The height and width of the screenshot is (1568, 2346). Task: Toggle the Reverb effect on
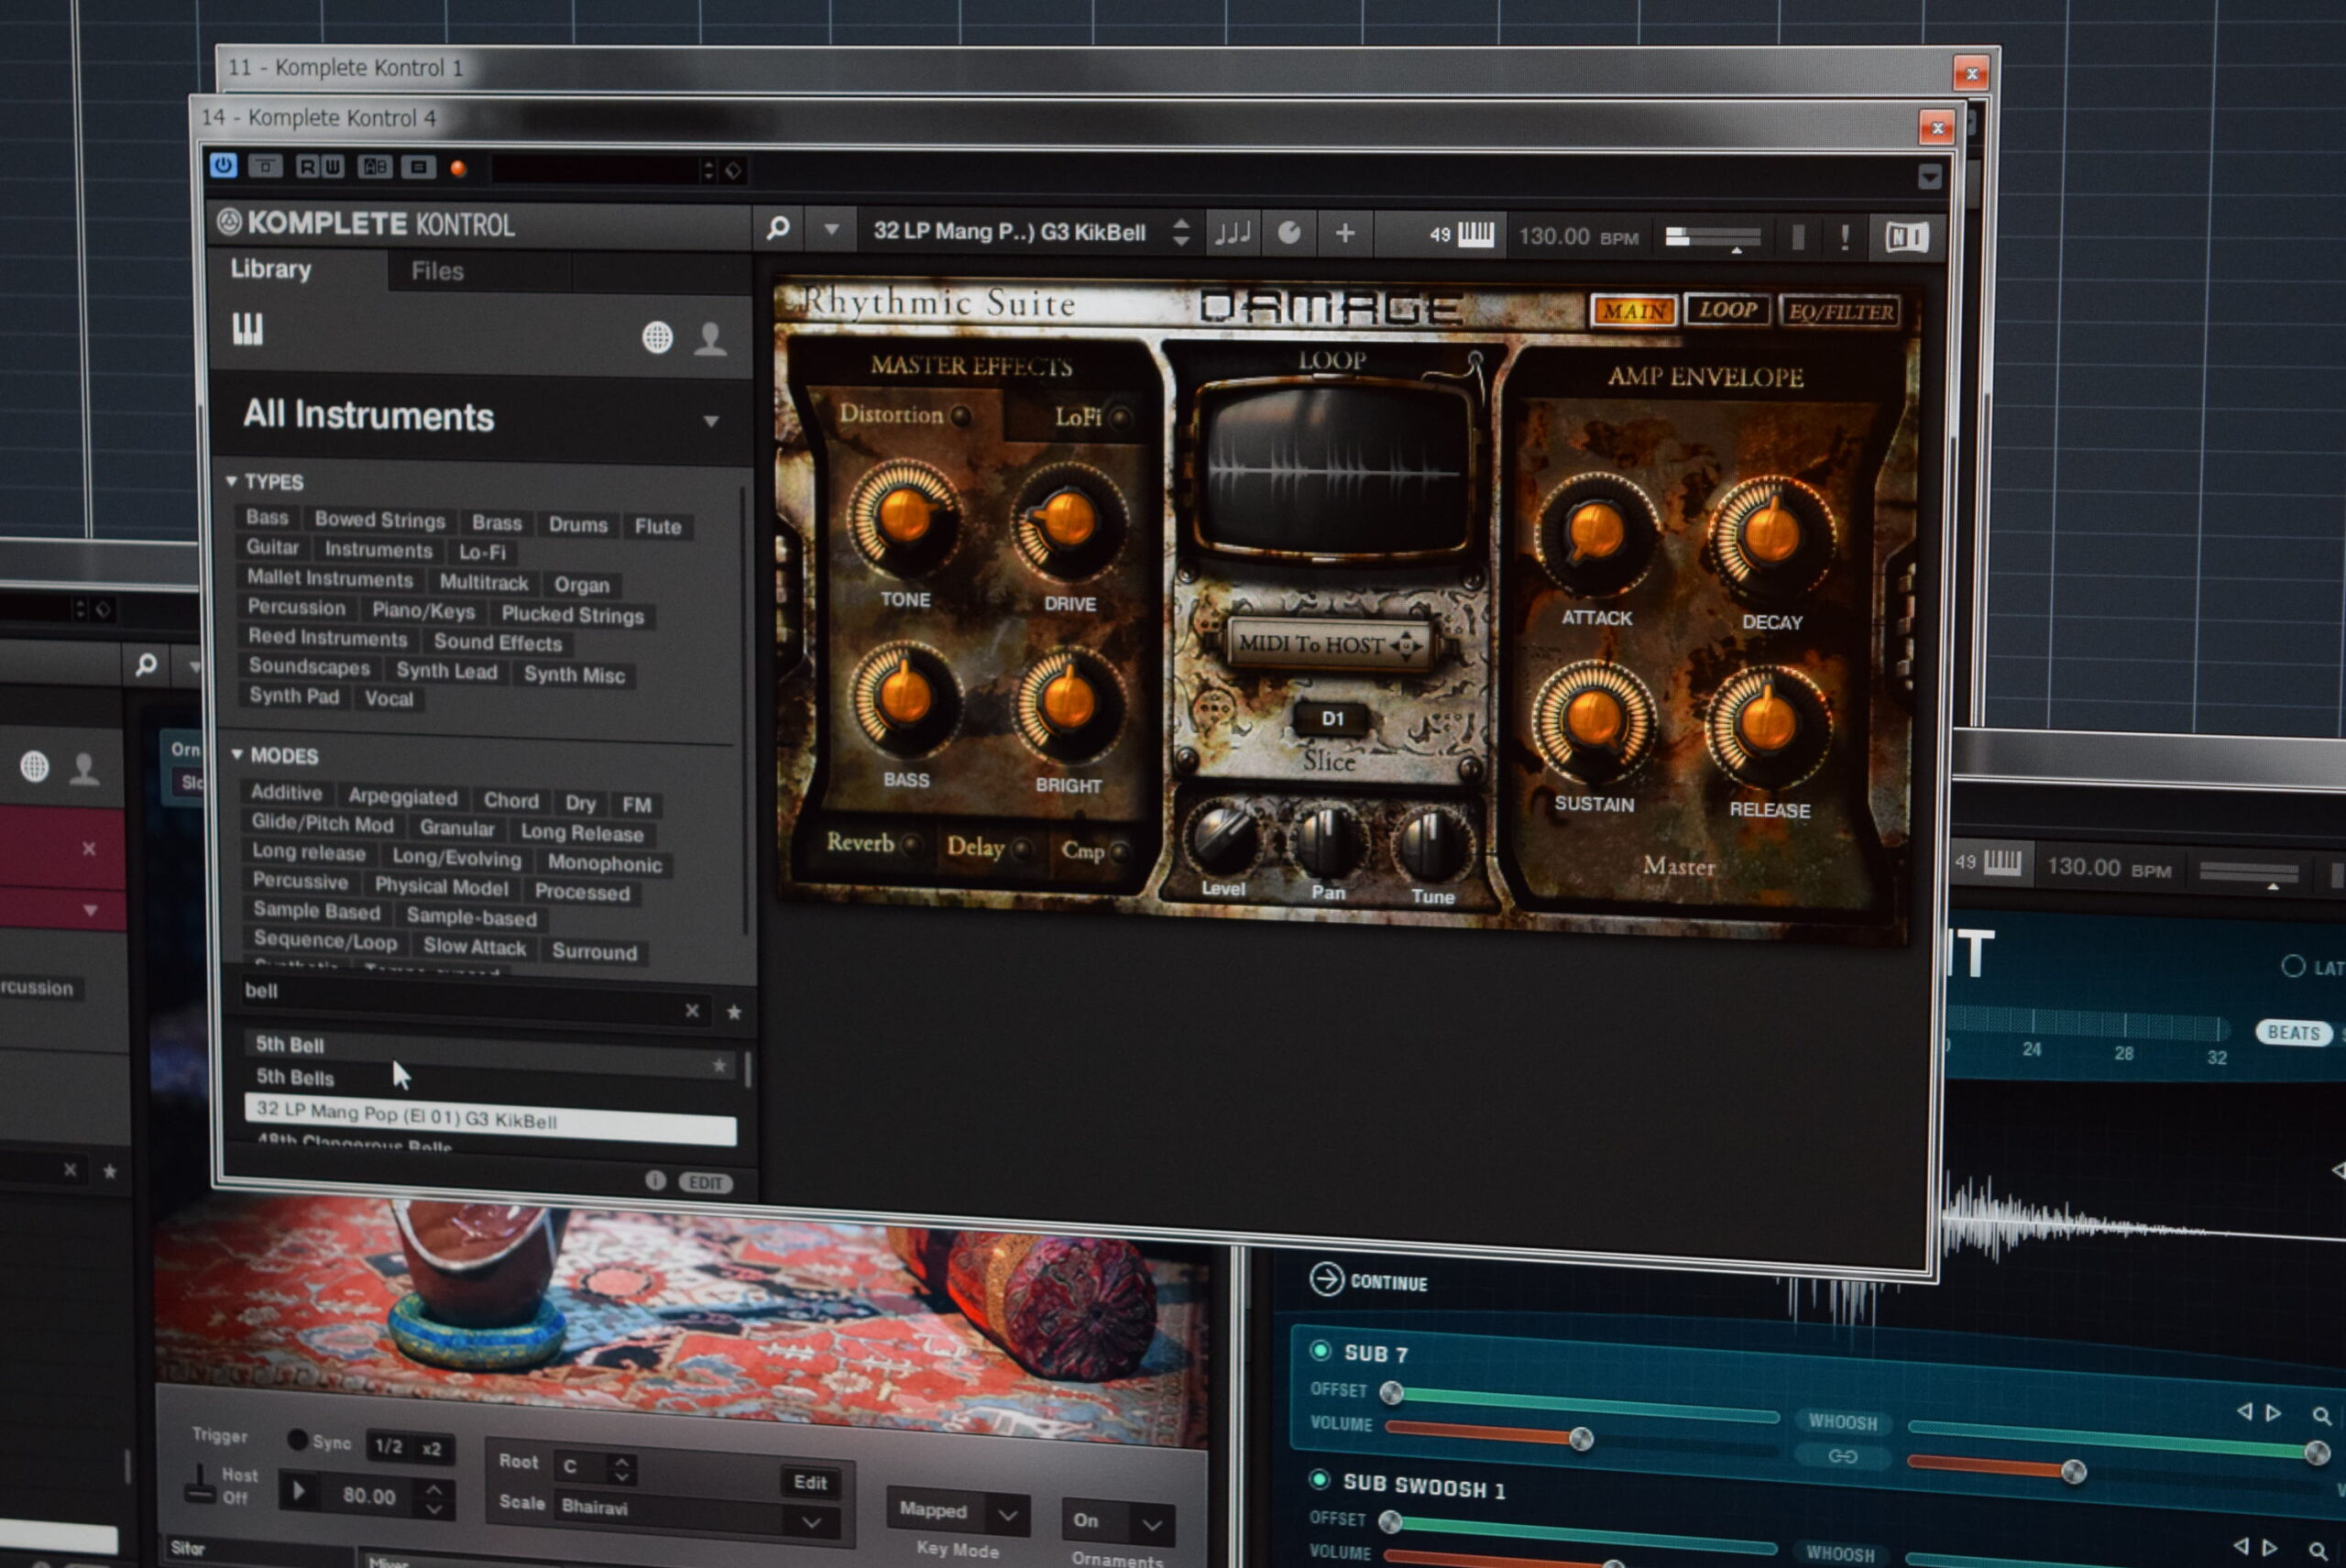click(910, 845)
